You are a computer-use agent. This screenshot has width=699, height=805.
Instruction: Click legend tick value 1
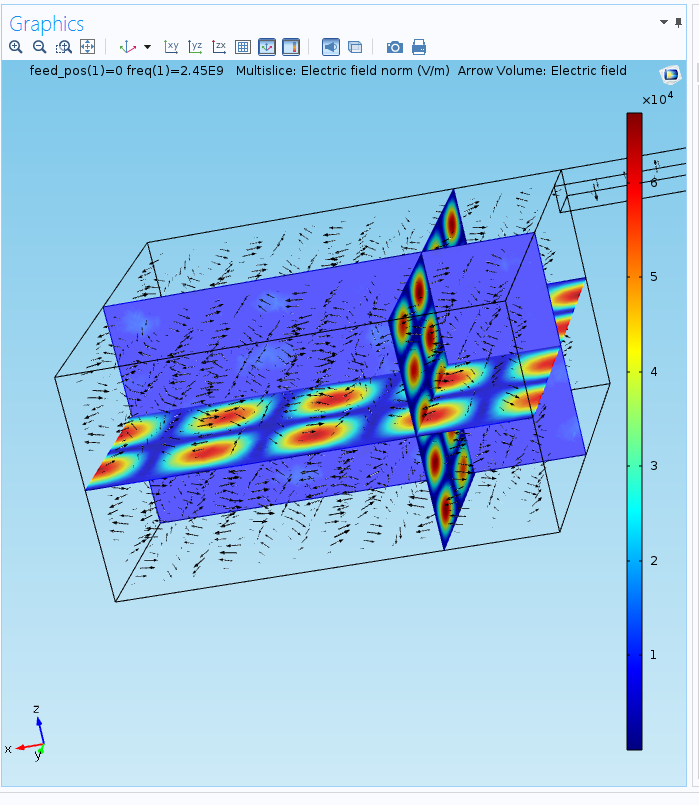pos(653,655)
